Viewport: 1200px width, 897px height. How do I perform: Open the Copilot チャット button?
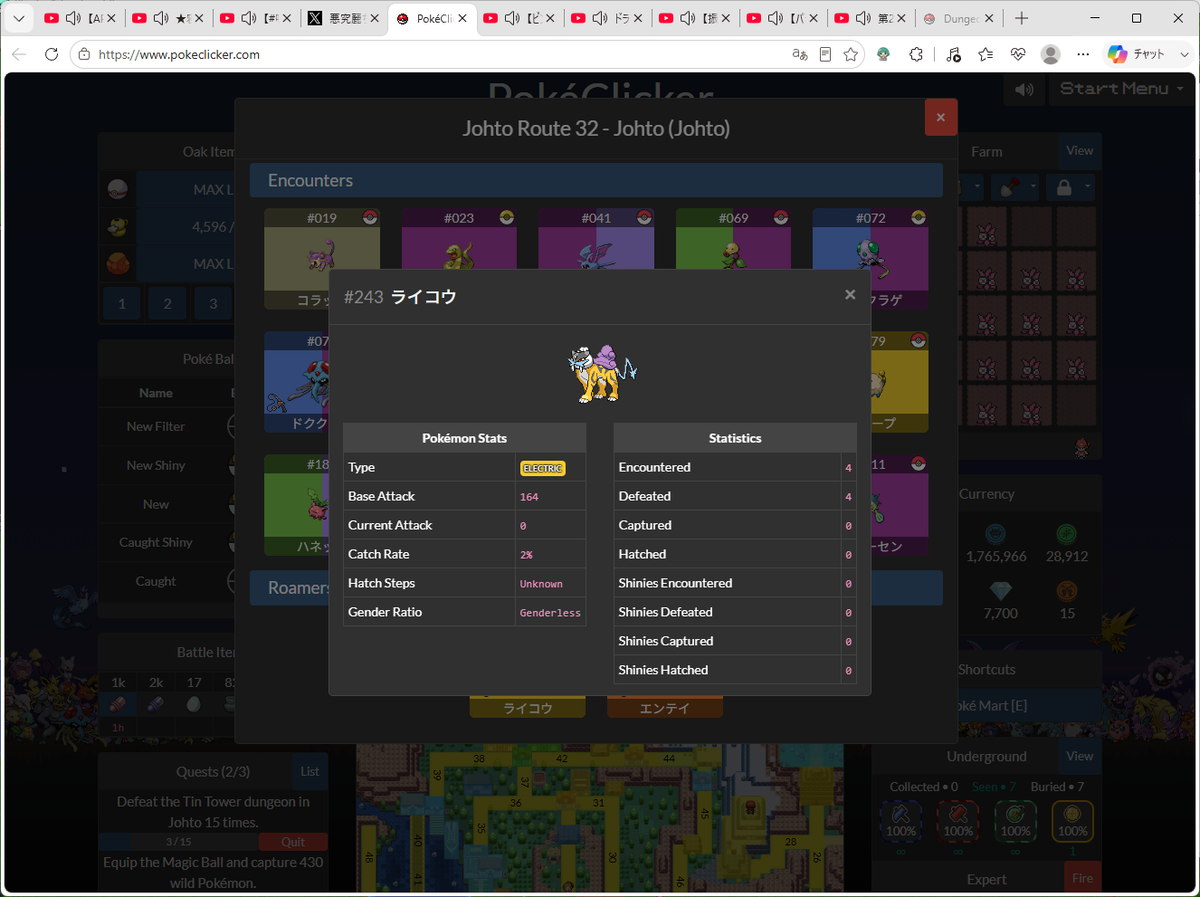pos(1136,54)
